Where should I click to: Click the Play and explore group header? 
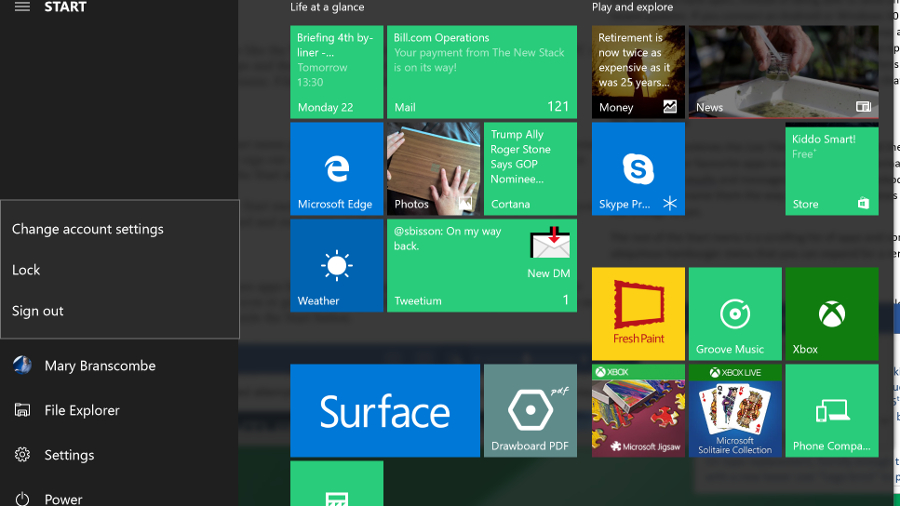(x=633, y=7)
